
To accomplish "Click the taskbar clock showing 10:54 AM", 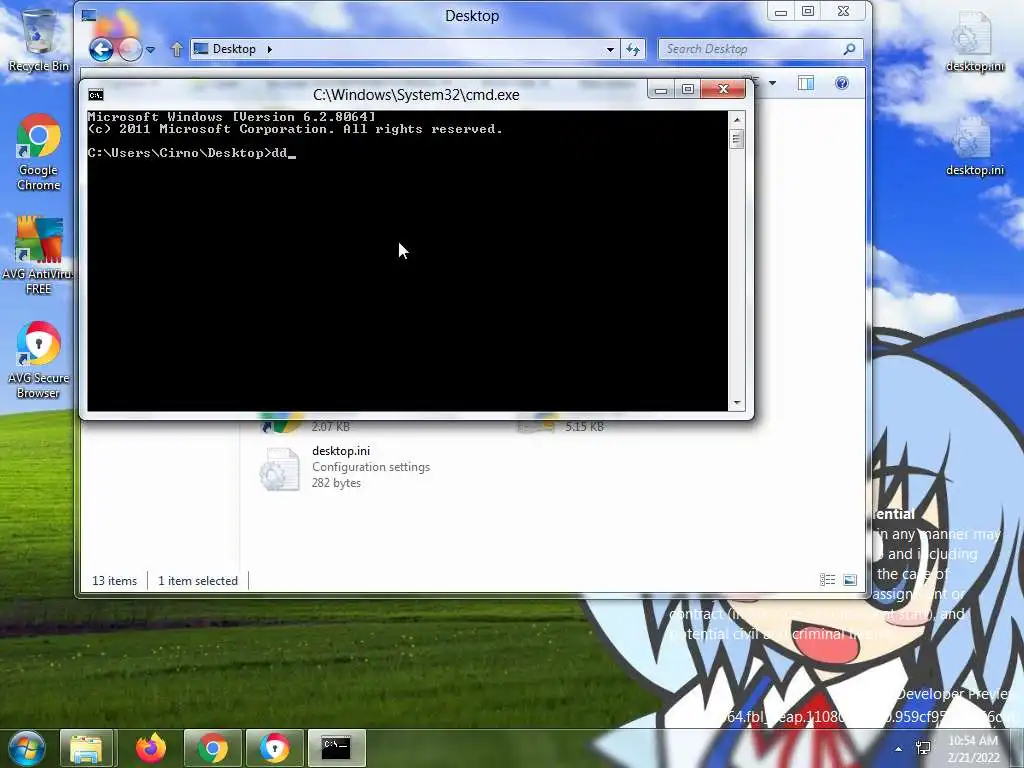I will pos(974,749).
